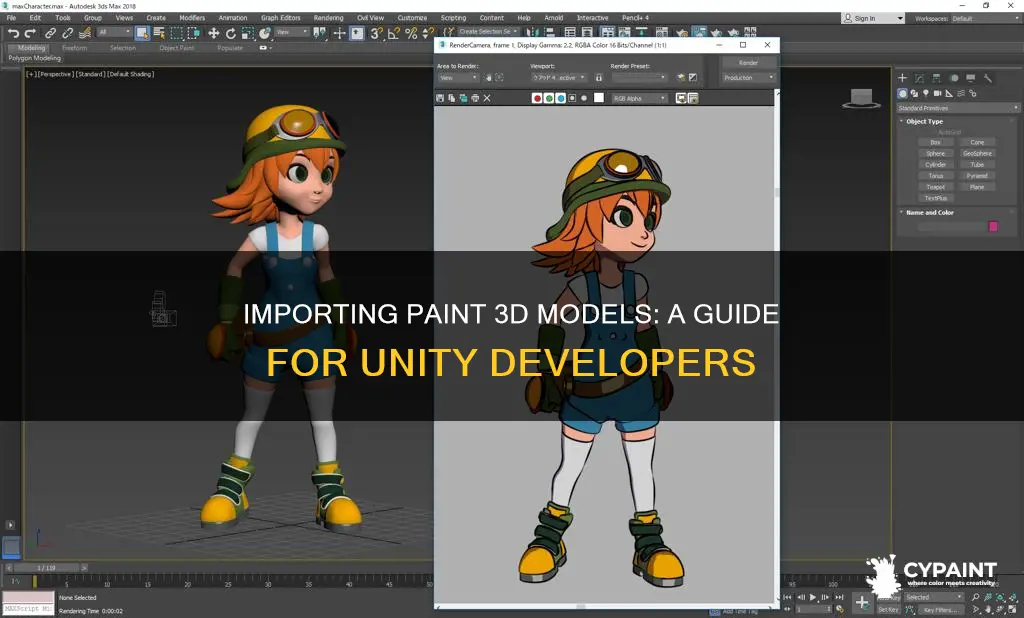Open the Graph Editors menu
The height and width of the screenshot is (618, 1024).
tap(280, 18)
